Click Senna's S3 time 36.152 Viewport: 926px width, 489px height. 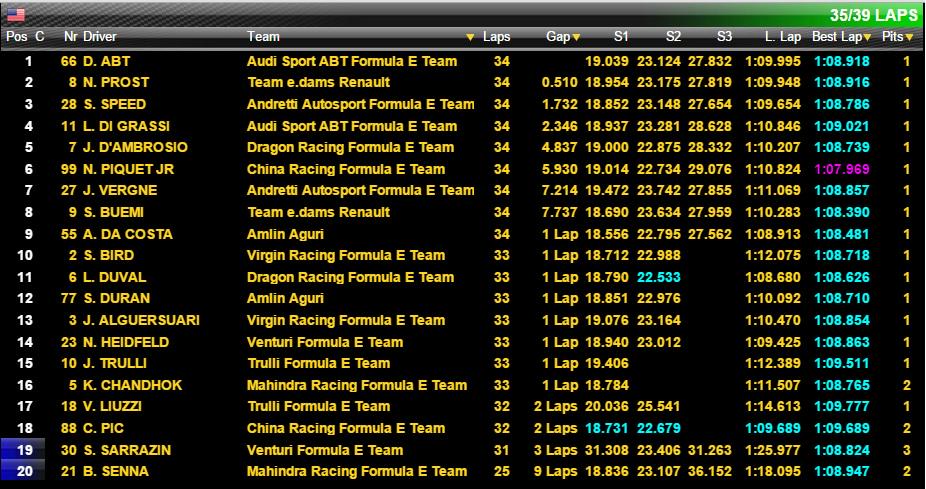click(x=710, y=472)
